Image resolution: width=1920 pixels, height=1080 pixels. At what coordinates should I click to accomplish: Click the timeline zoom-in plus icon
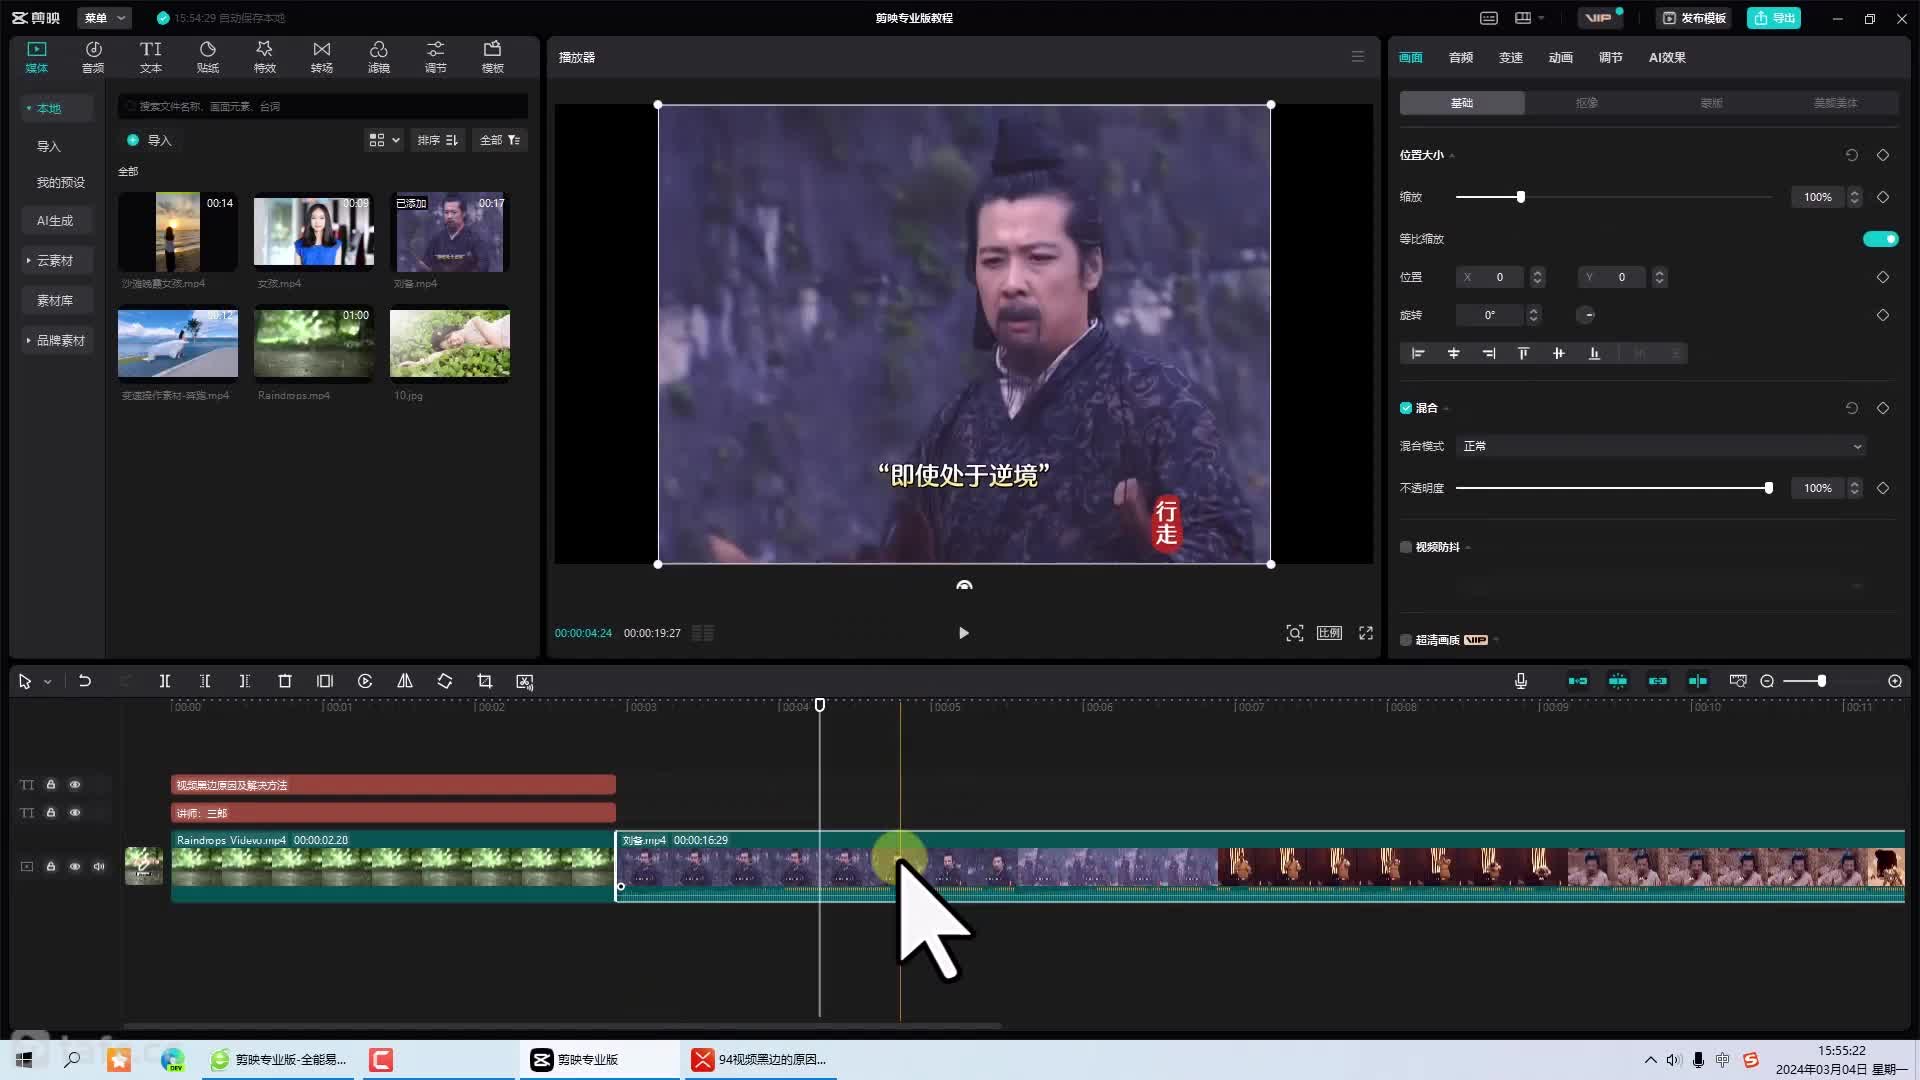[1895, 681]
